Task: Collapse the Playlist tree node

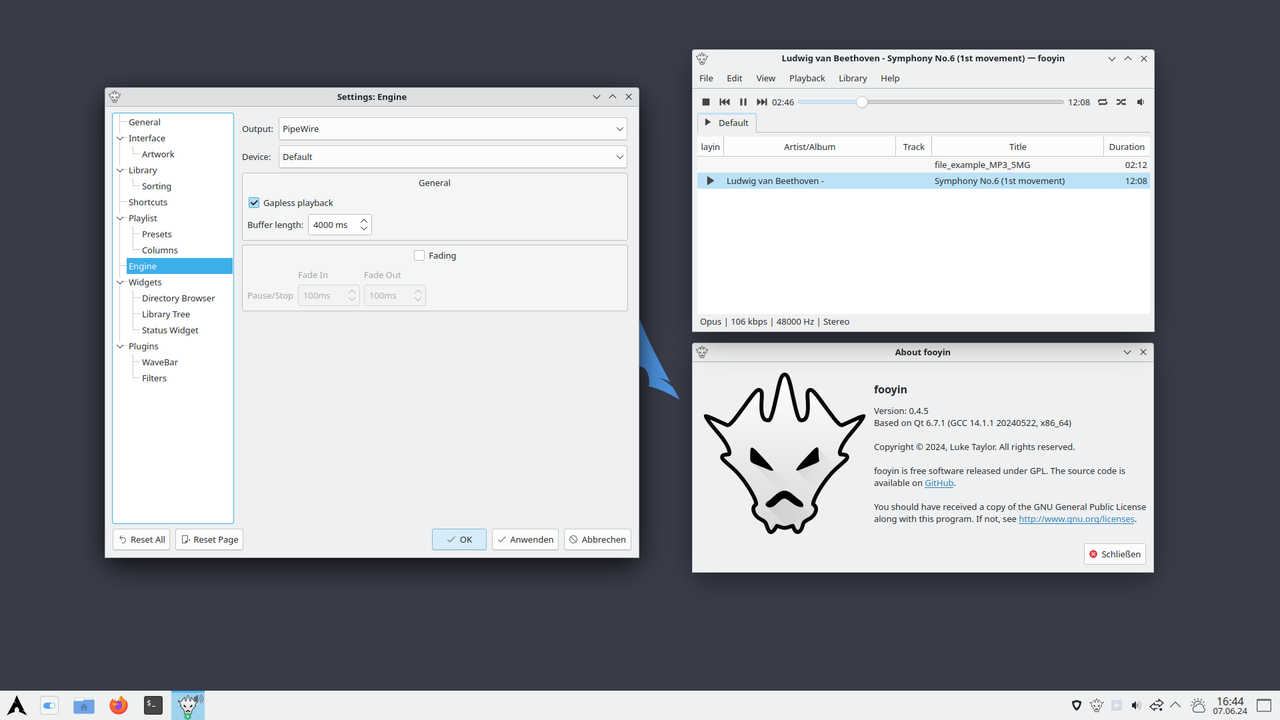Action: point(121,219)
